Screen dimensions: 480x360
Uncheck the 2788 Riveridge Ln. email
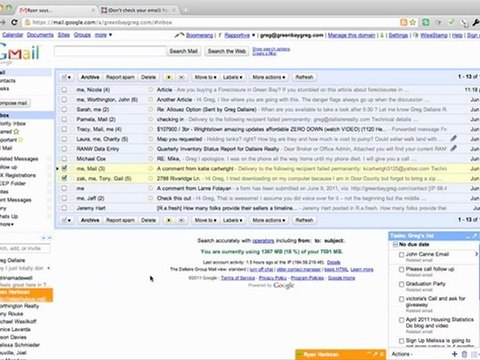[64, 178]
